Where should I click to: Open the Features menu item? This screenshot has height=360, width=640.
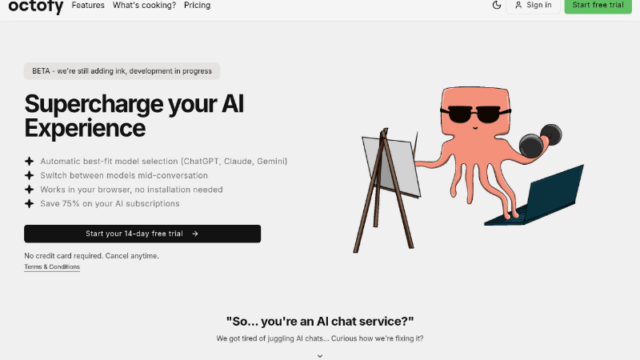point(88,5)
